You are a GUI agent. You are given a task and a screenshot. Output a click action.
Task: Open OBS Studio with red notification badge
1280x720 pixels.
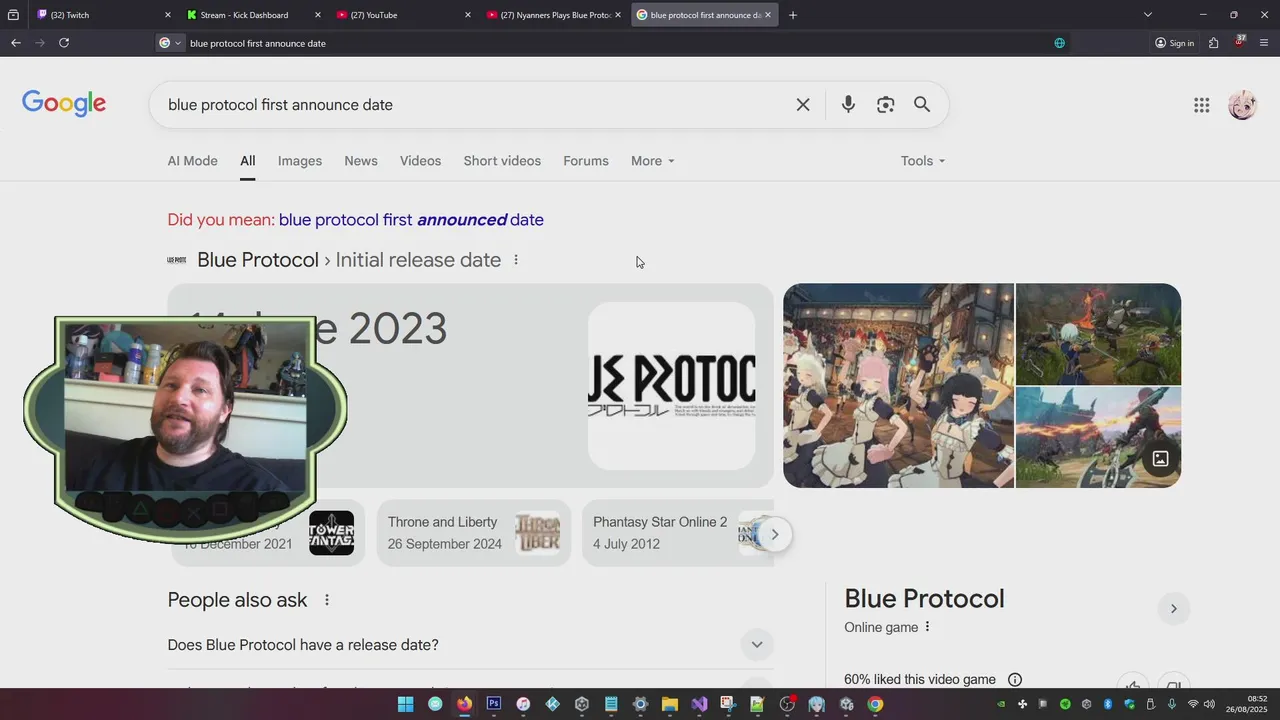[x=787, y=704]
